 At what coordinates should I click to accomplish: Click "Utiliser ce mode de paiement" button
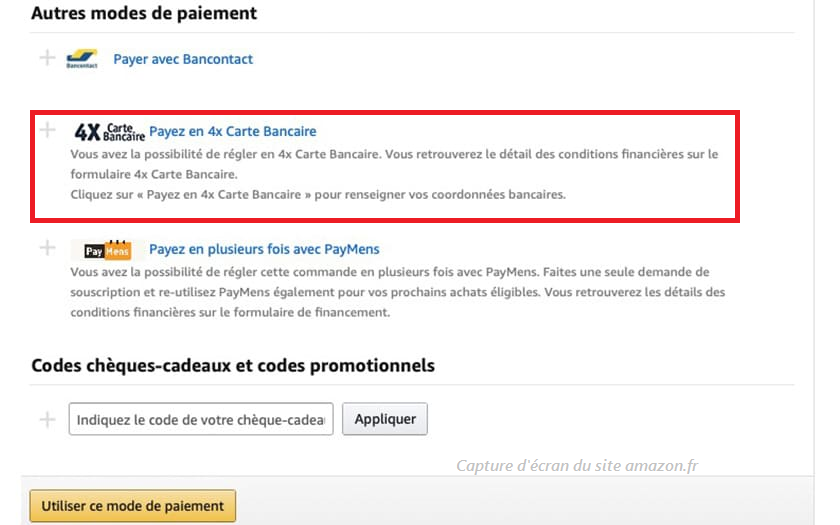[x=133, y=506]
